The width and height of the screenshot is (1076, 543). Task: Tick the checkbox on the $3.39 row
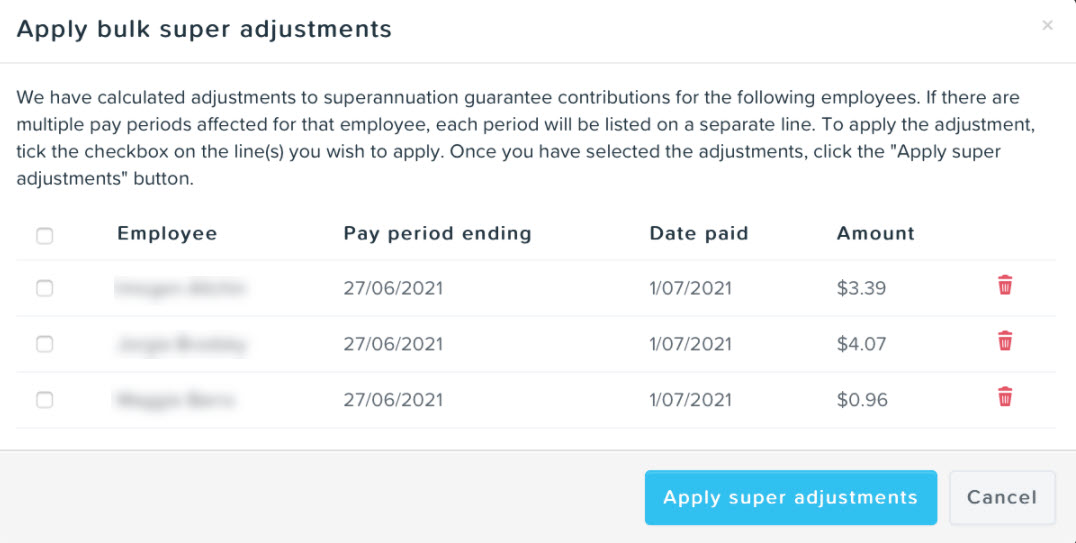(45, 288)
